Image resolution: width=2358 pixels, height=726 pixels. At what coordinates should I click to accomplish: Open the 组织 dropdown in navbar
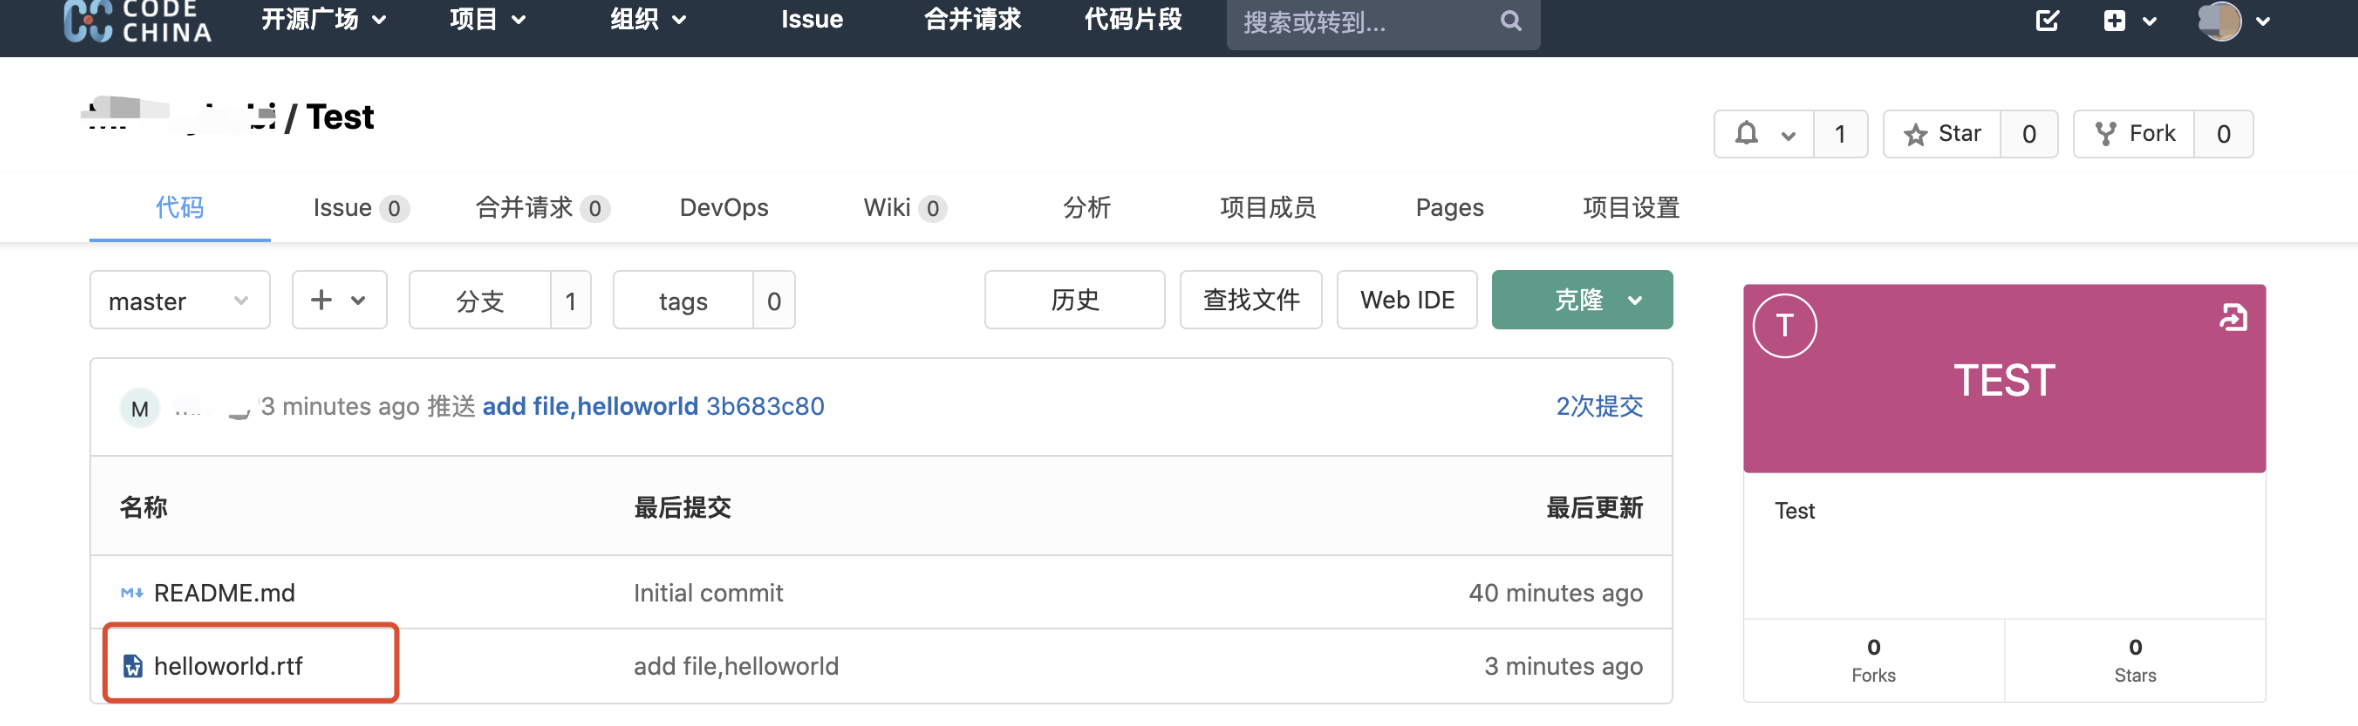click(x=649, y=19)
